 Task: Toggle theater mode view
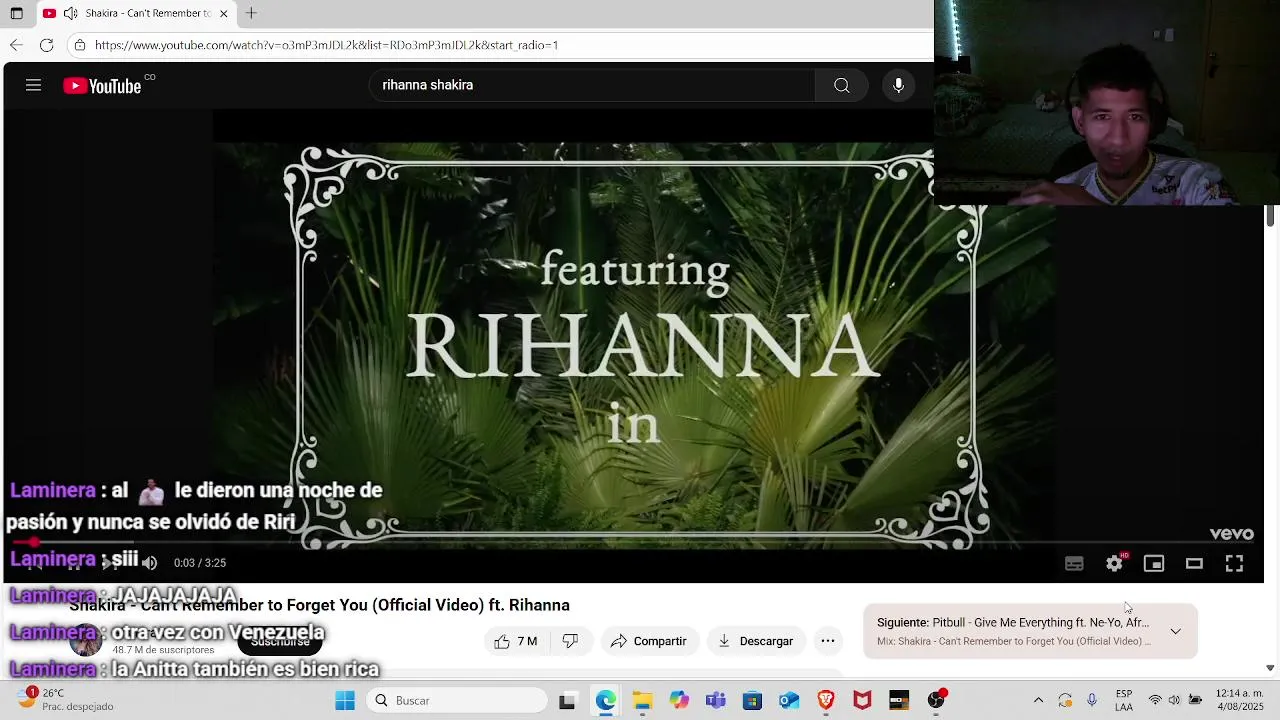point(1194,564)
